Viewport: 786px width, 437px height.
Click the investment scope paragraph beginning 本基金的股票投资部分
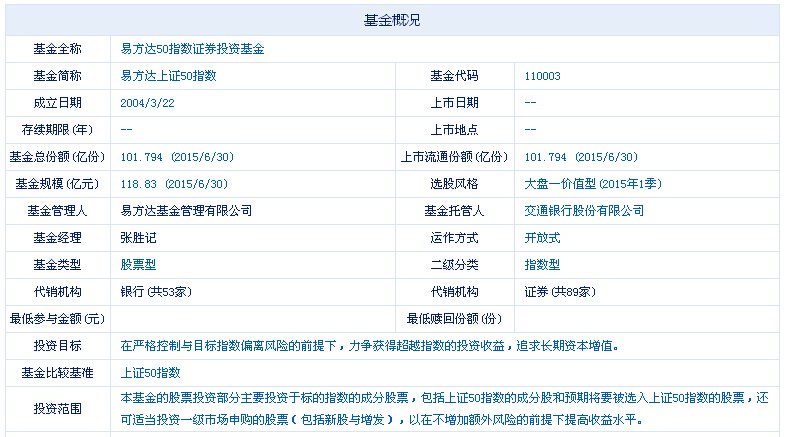pyautogui.click(x=444, y=409)
